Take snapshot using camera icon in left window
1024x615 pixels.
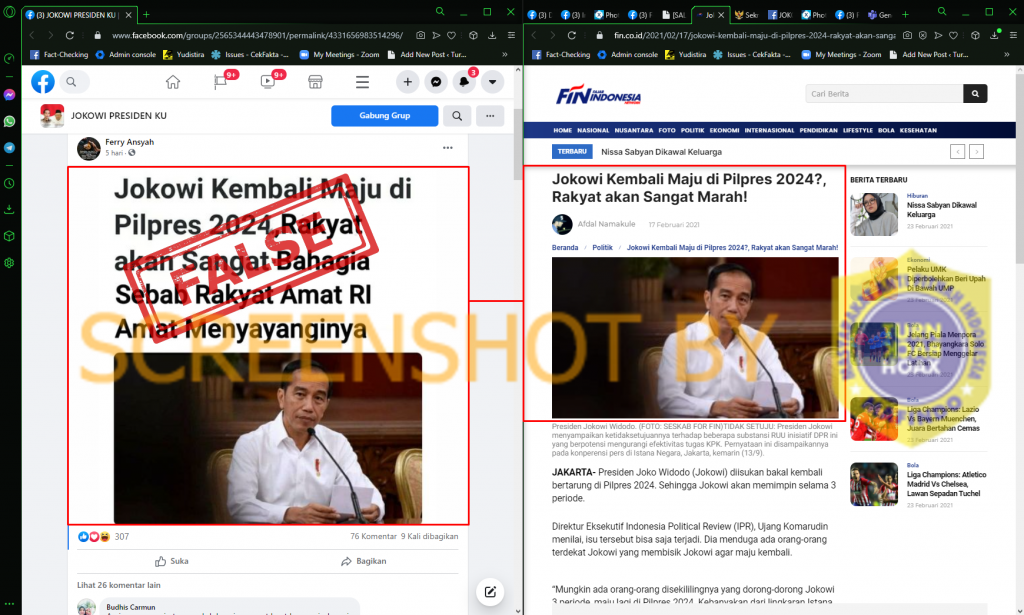click(421, 35)
